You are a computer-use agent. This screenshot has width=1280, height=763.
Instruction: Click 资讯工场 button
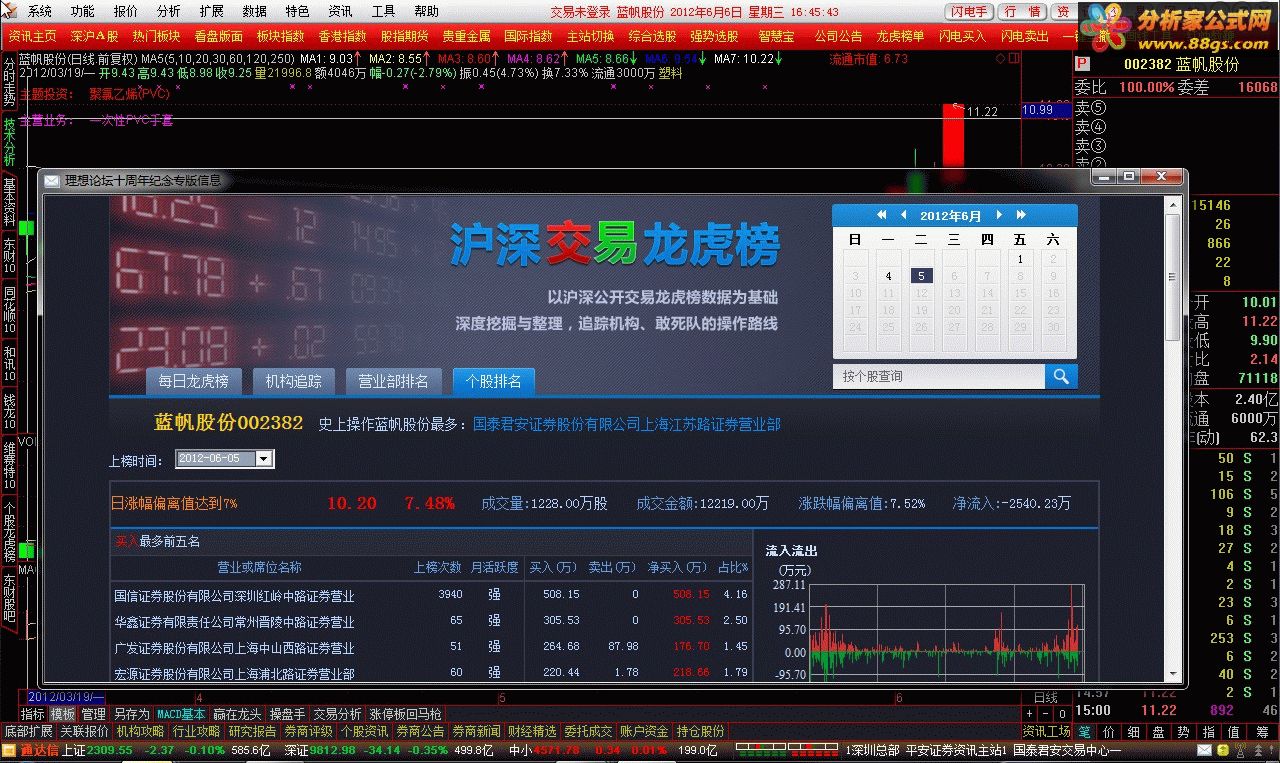pyautogui.click(x=1047, y=731)
